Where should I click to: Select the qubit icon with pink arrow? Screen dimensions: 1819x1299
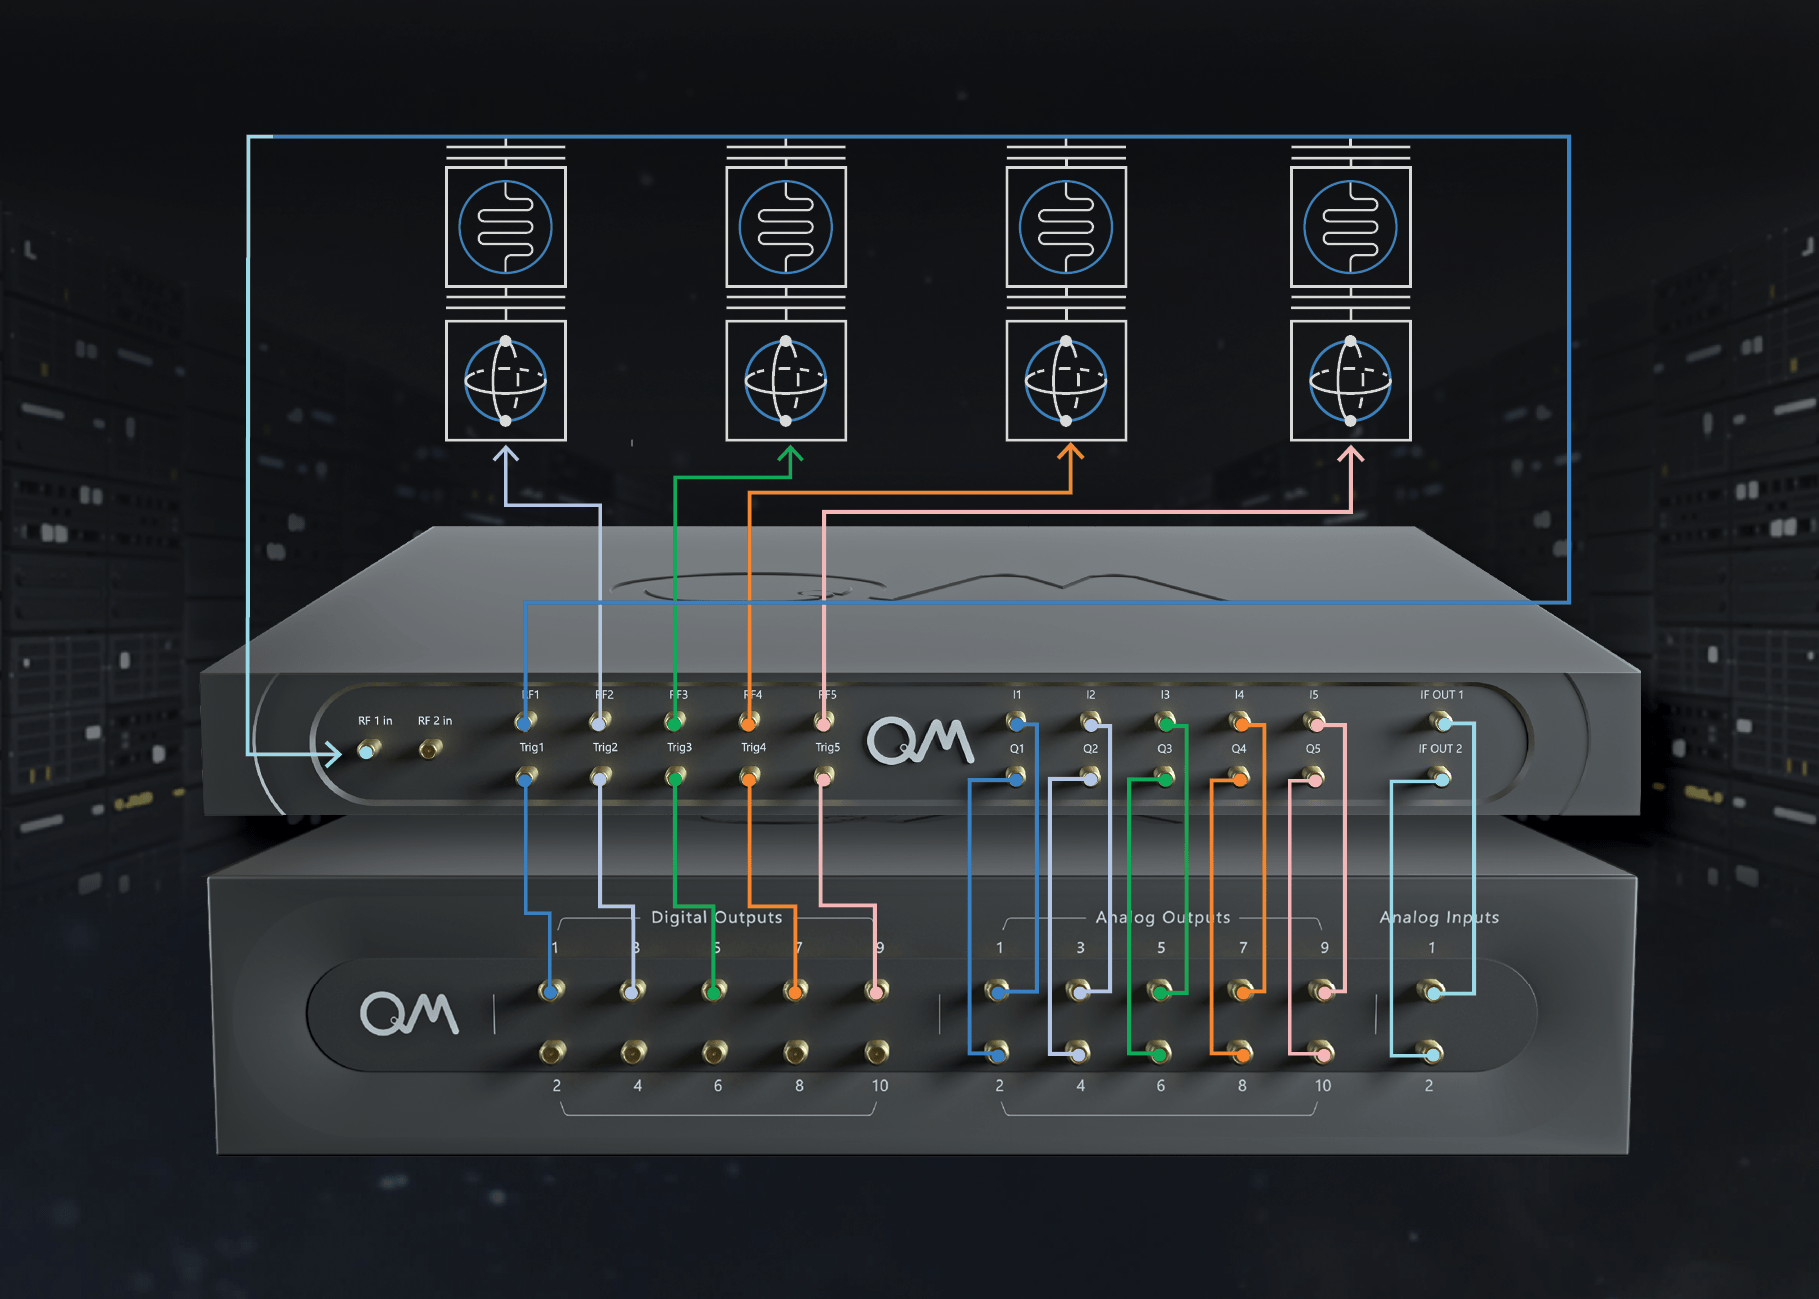1351,381
